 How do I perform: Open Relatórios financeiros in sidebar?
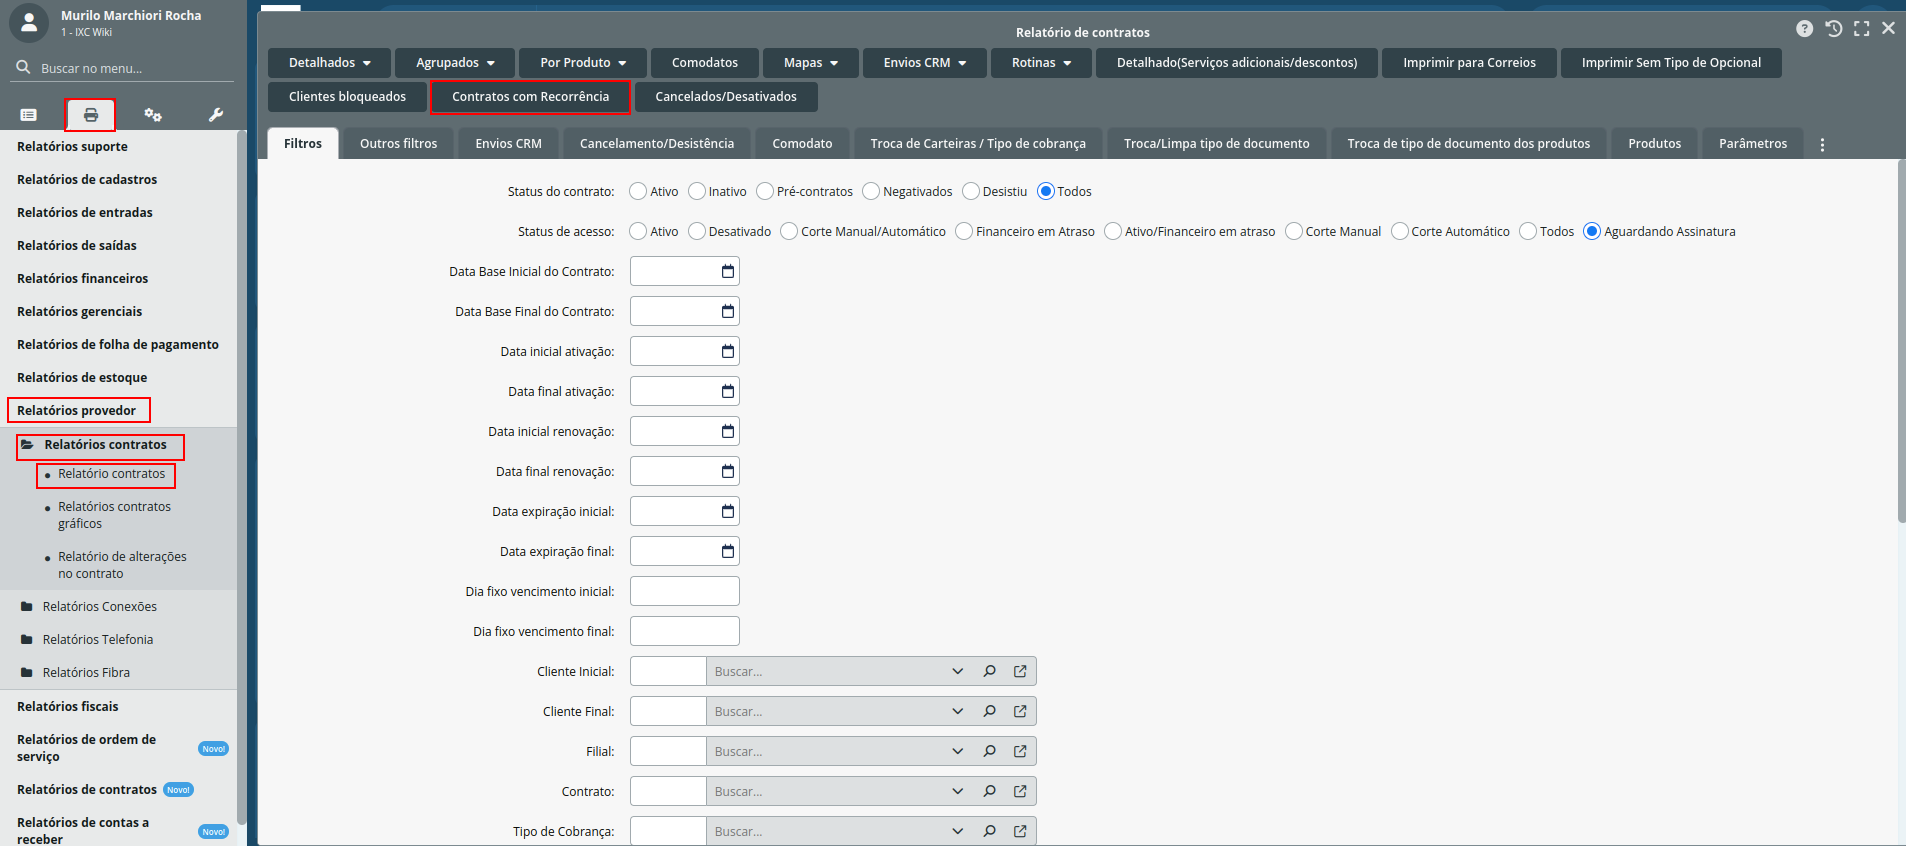tap(82, 279)
